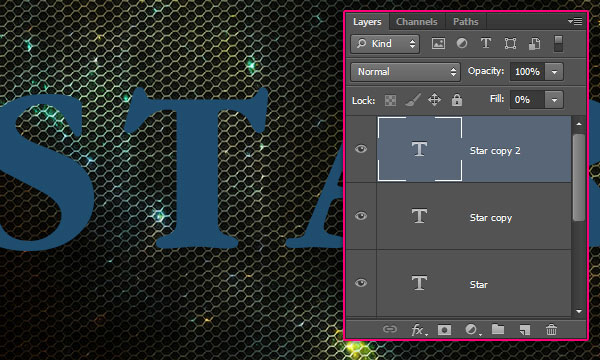
Task: Click layers list scroll down arrow
Action: tap(579, 311)
